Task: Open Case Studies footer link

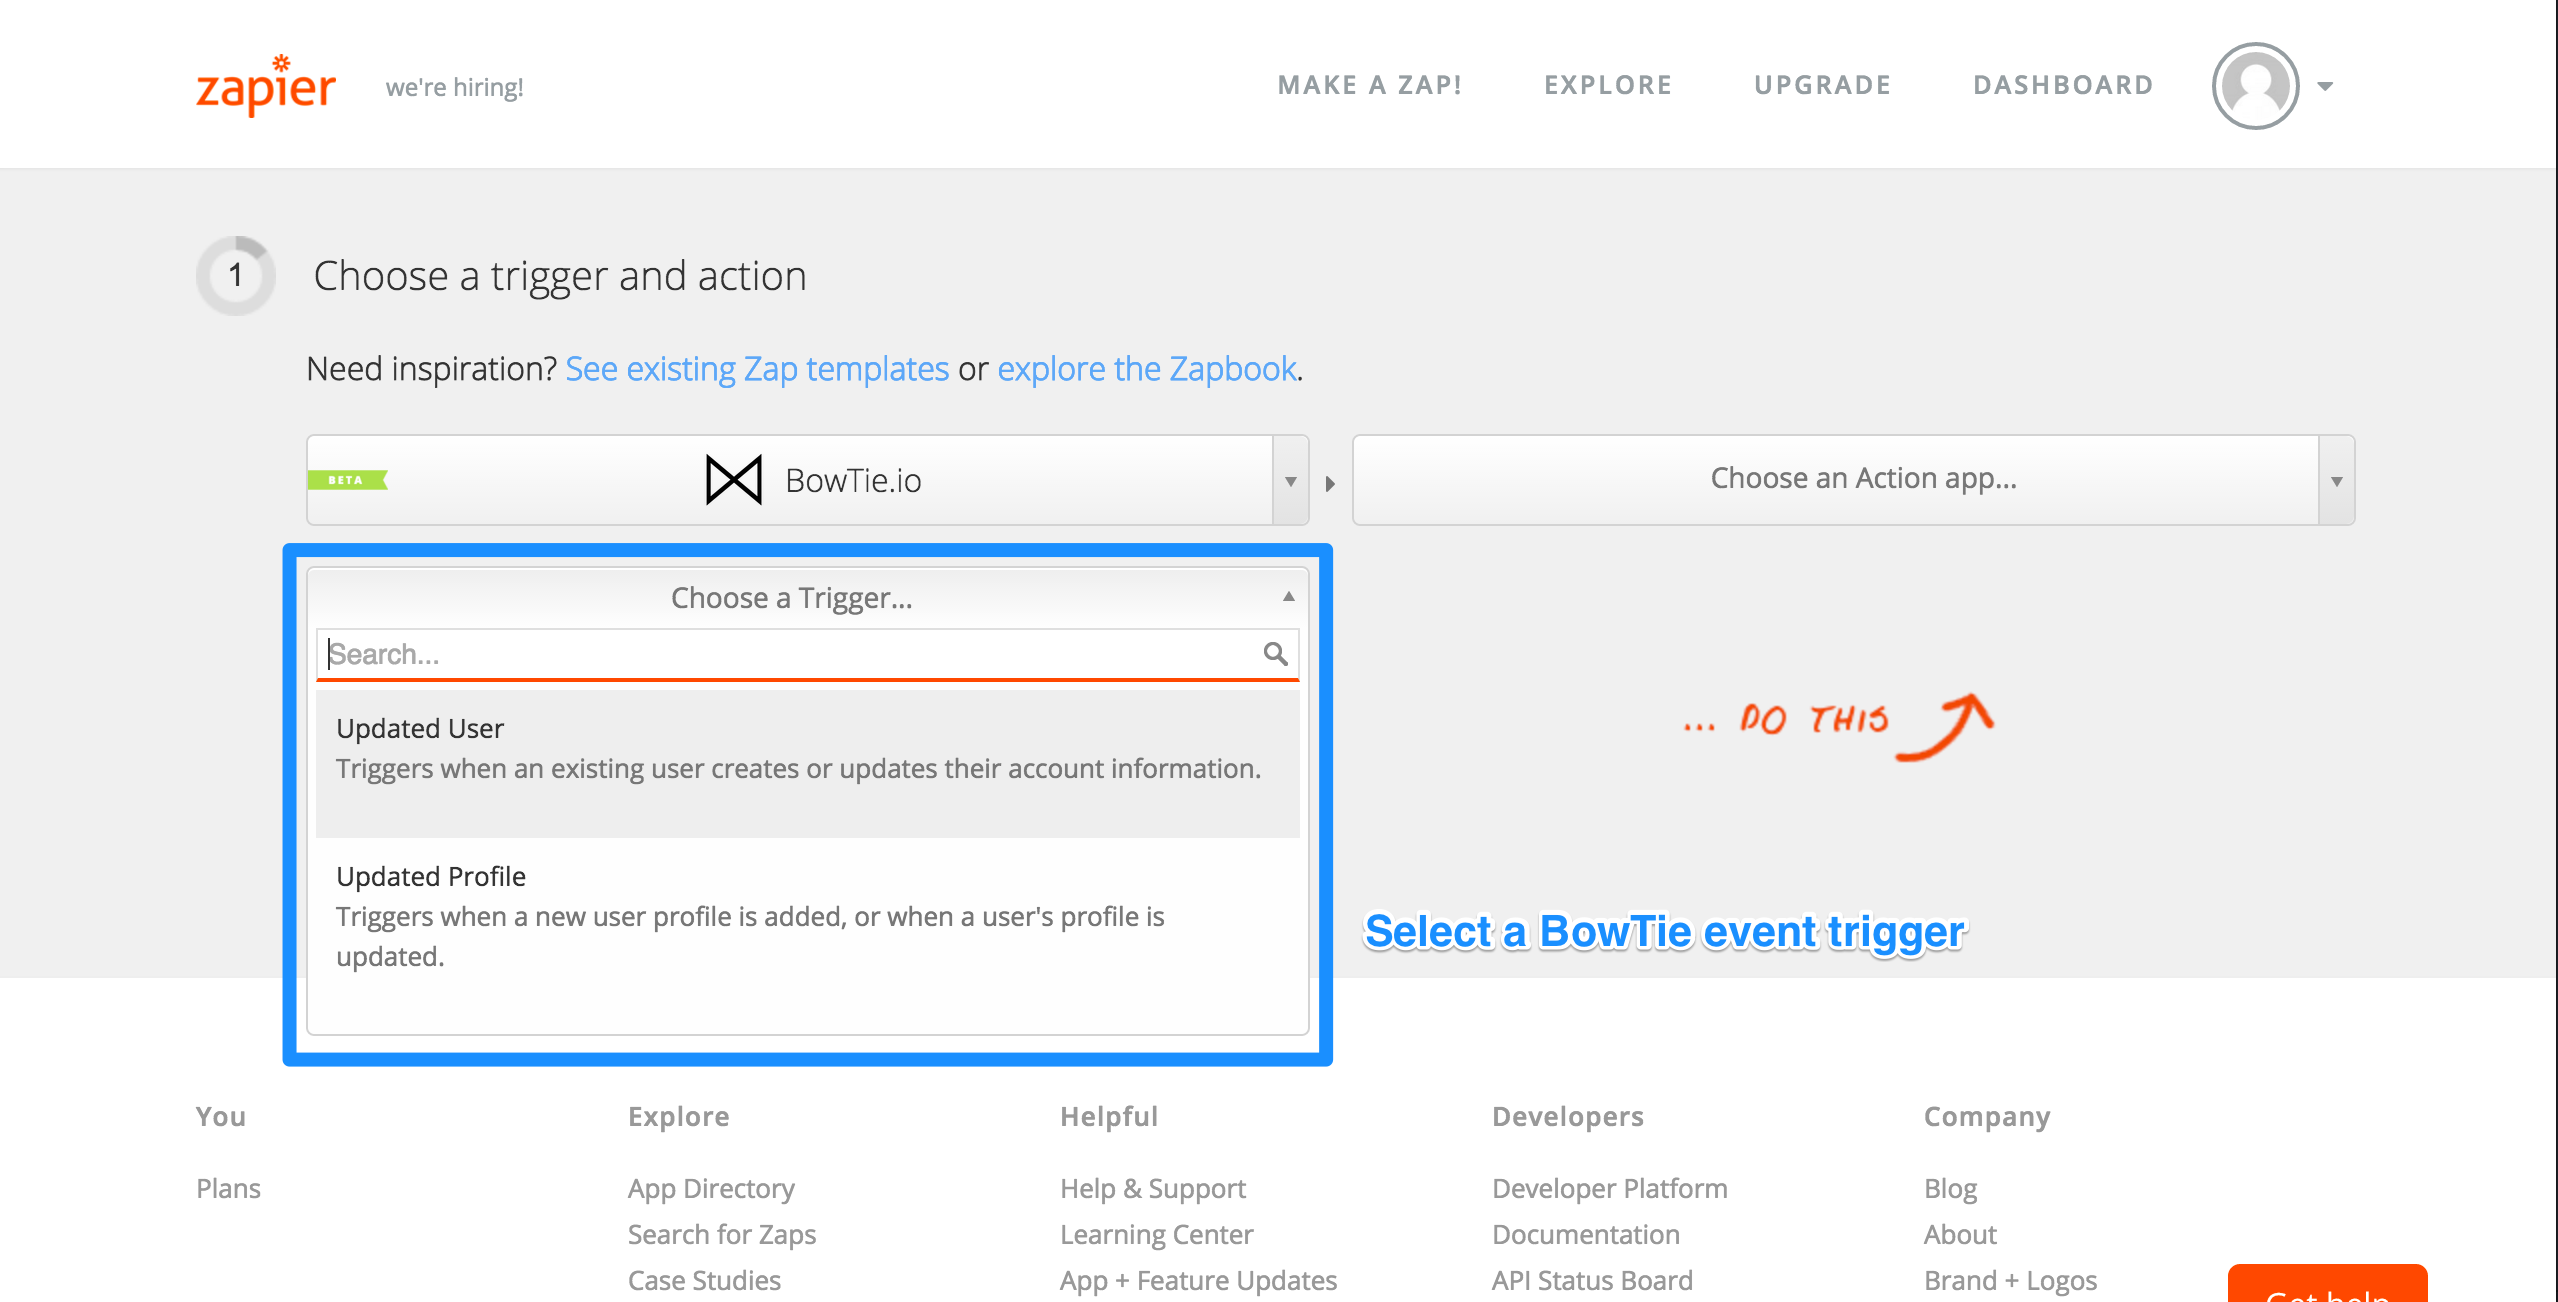Action: (x=704, y=1280)
